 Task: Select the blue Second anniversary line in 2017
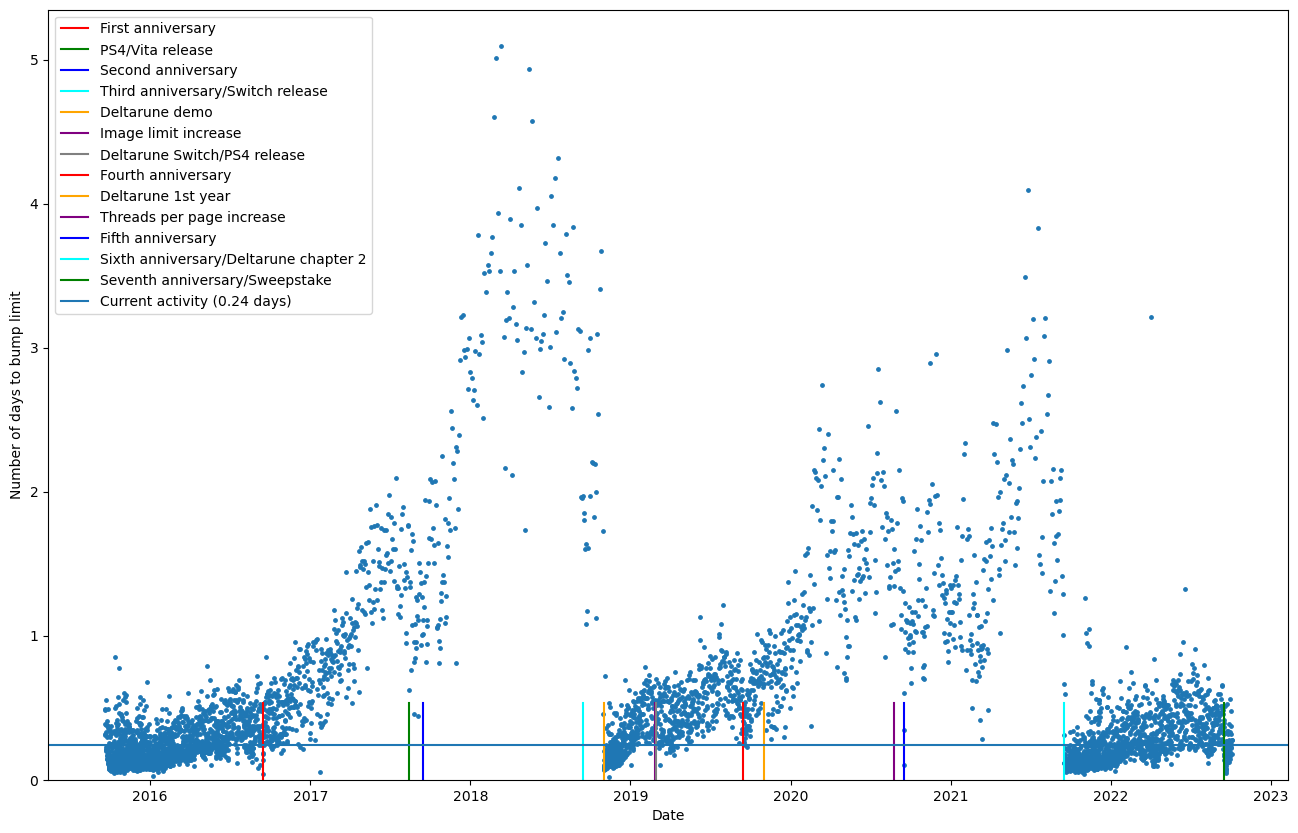423,741
